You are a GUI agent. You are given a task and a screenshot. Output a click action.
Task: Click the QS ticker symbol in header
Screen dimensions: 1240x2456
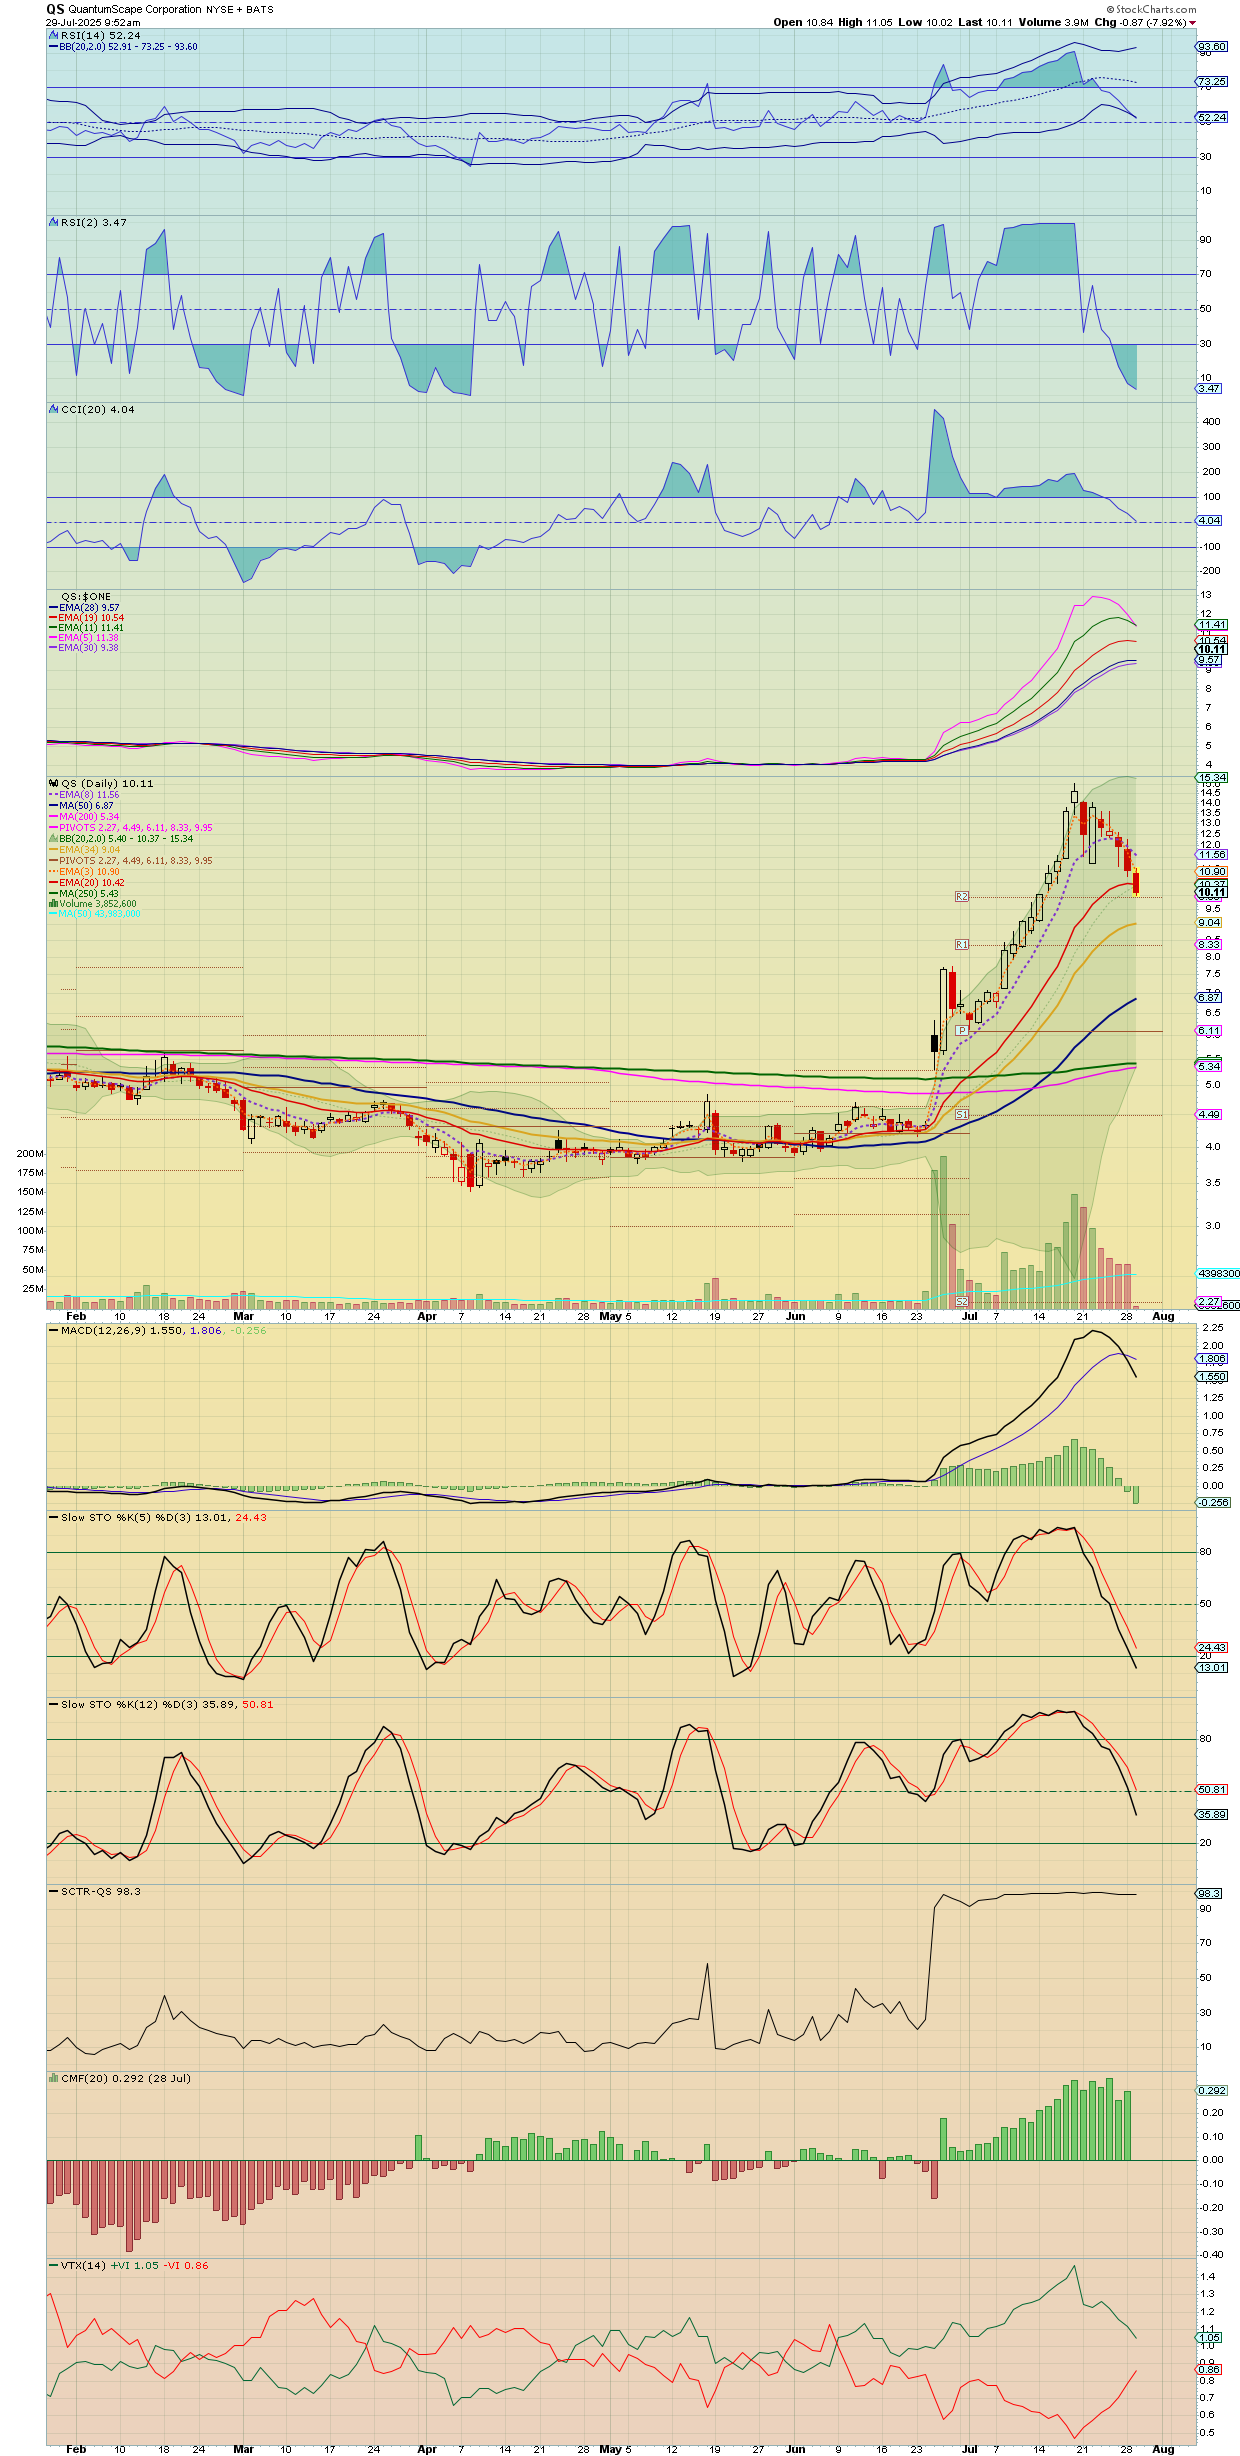coord(55,9)
